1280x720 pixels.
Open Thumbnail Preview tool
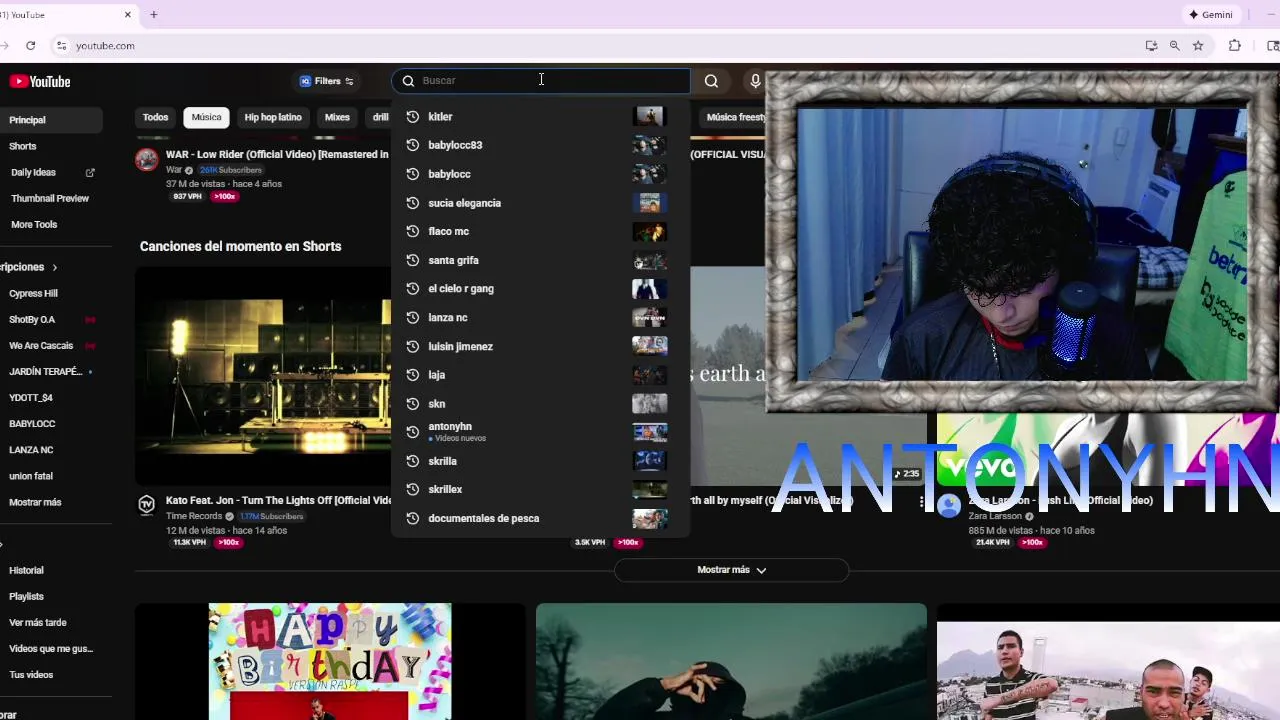point(50,198)
